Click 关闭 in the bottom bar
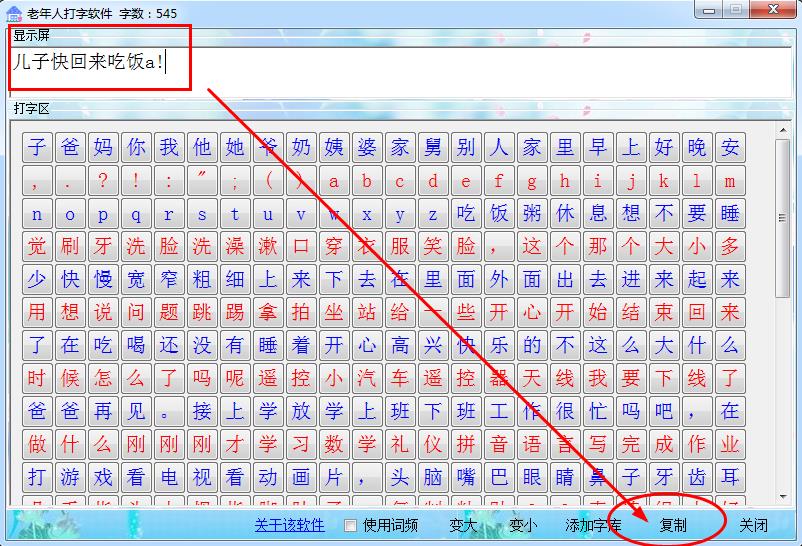 [753, 525]
